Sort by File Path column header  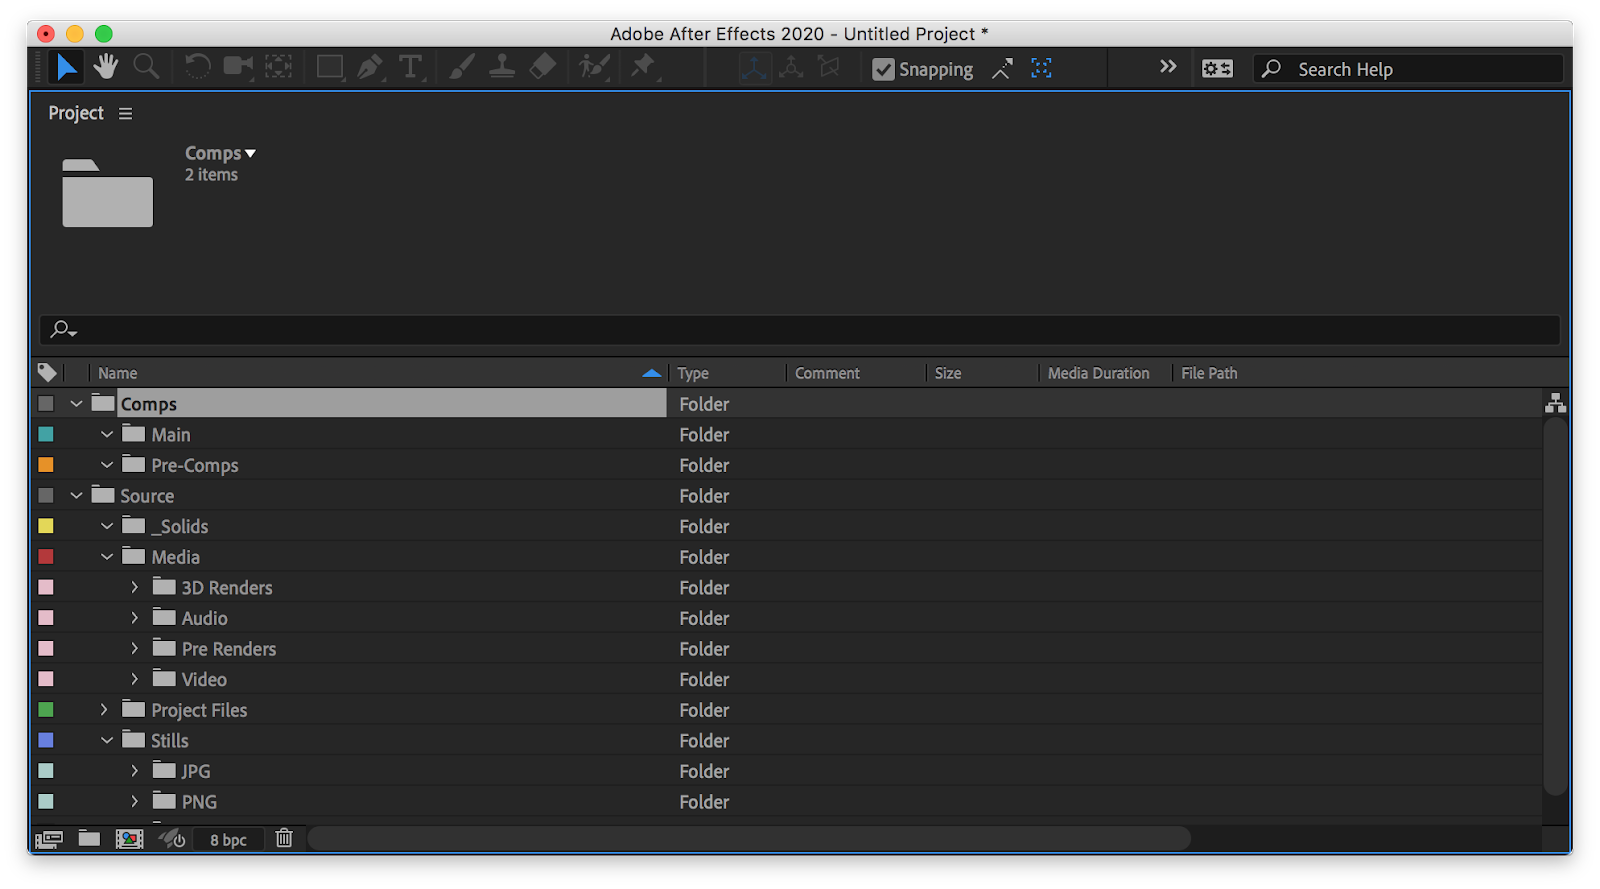pyautogui.click(x=1209, y=373)
